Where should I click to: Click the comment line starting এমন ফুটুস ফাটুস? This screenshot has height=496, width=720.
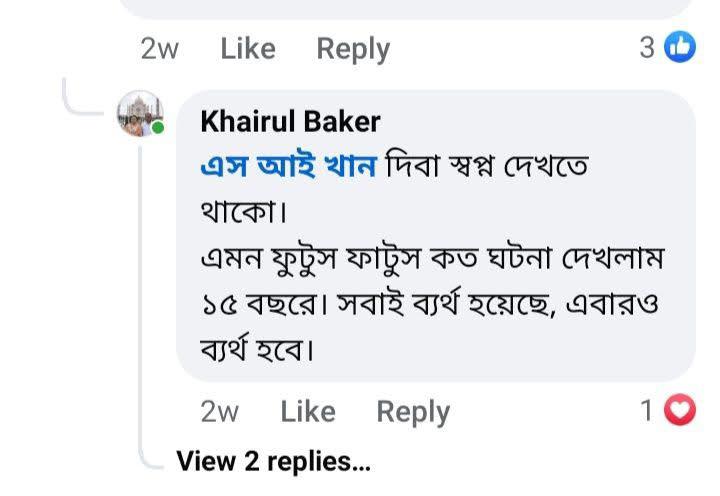[x=432, y=259]
